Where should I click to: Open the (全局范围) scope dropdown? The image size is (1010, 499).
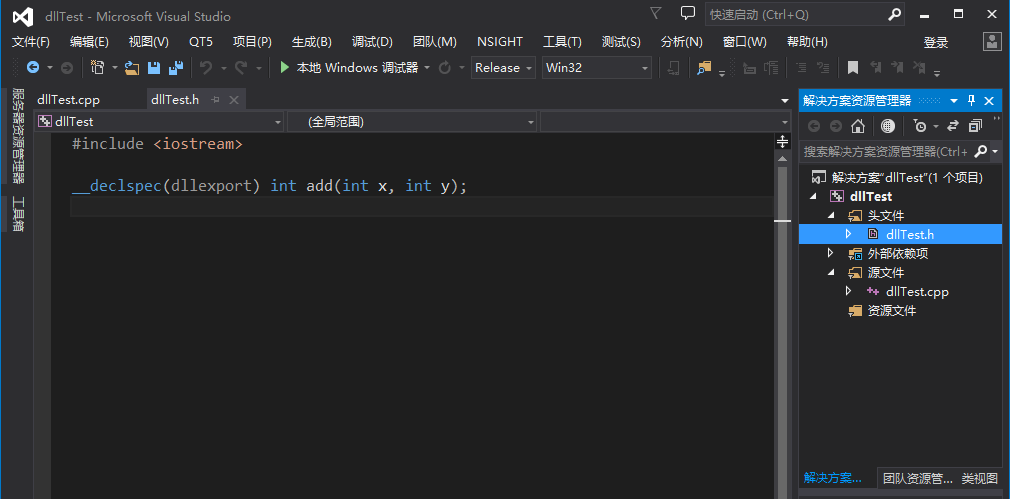click(x=412, y=122)
